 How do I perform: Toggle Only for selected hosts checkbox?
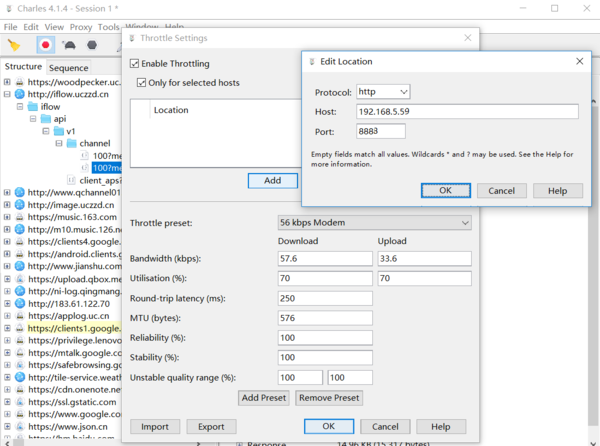pos(142,83)
